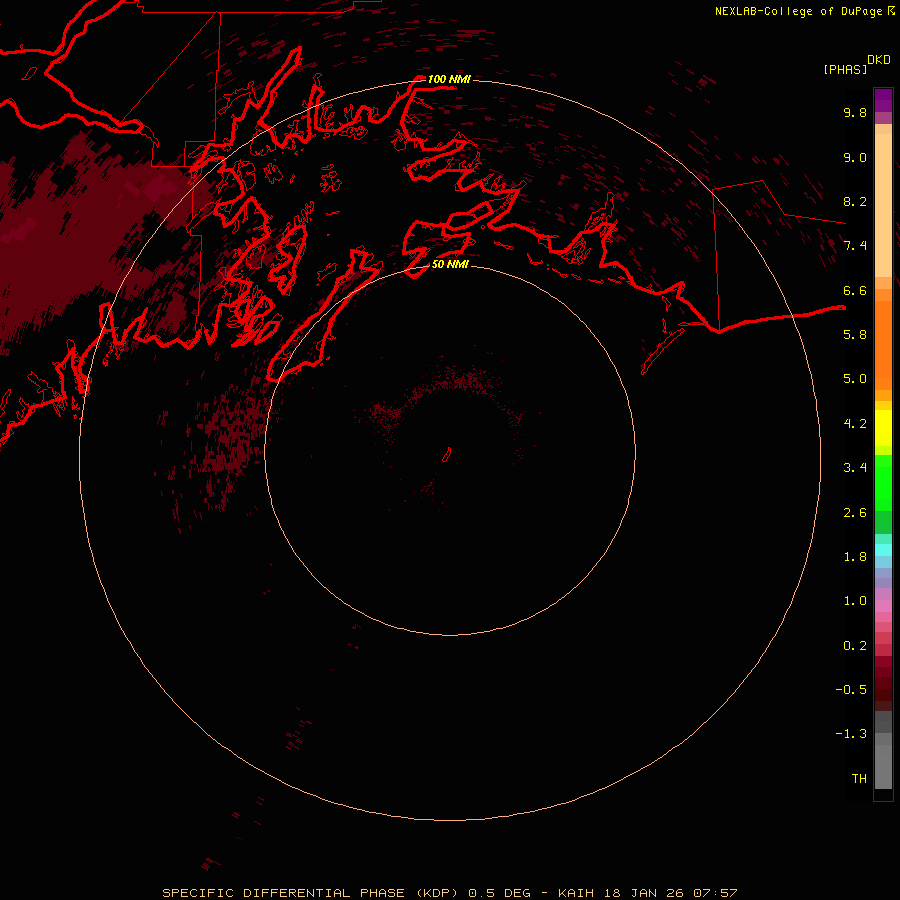This screenshot has height=900, width=900.
Task: Click the 3.4 value on color scale
Action: 855,468
